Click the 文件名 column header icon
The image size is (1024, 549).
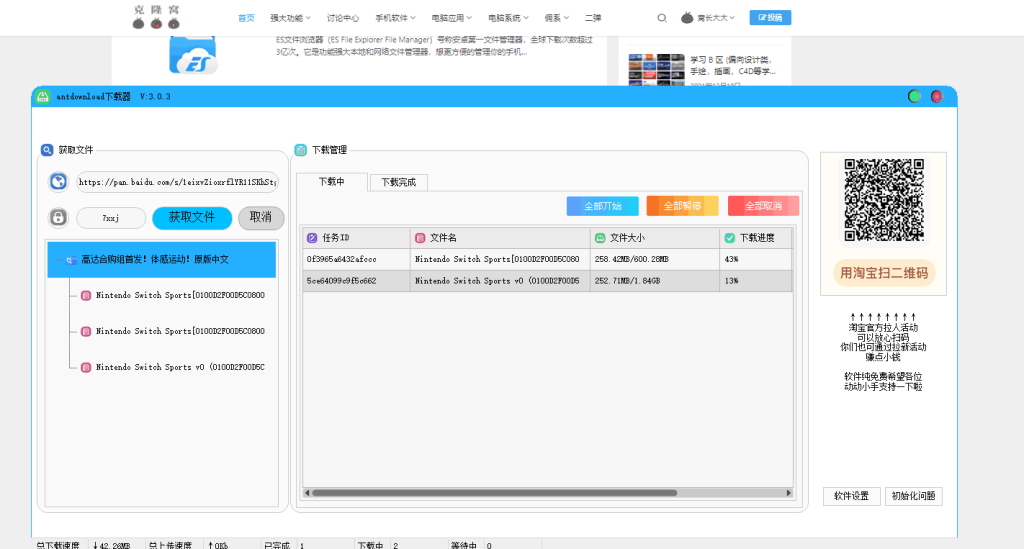(x=420, y=238)
